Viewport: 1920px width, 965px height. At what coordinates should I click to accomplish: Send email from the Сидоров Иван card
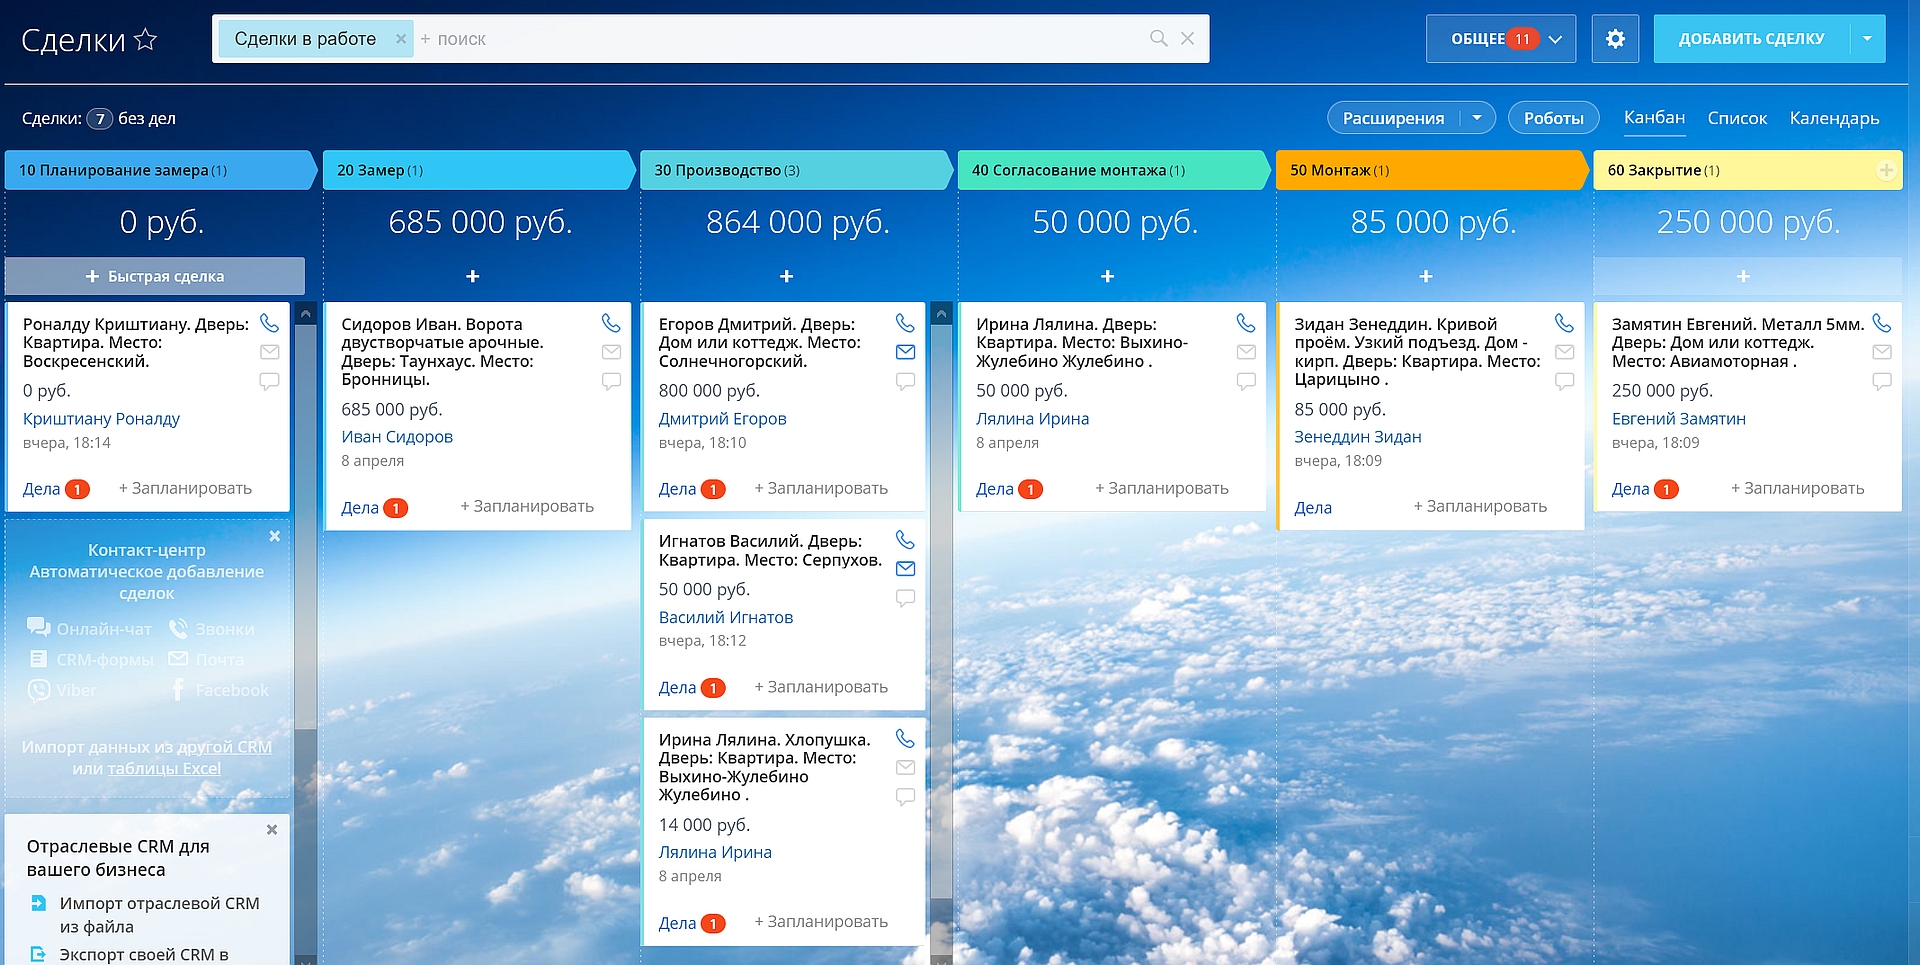click(611, 352)
